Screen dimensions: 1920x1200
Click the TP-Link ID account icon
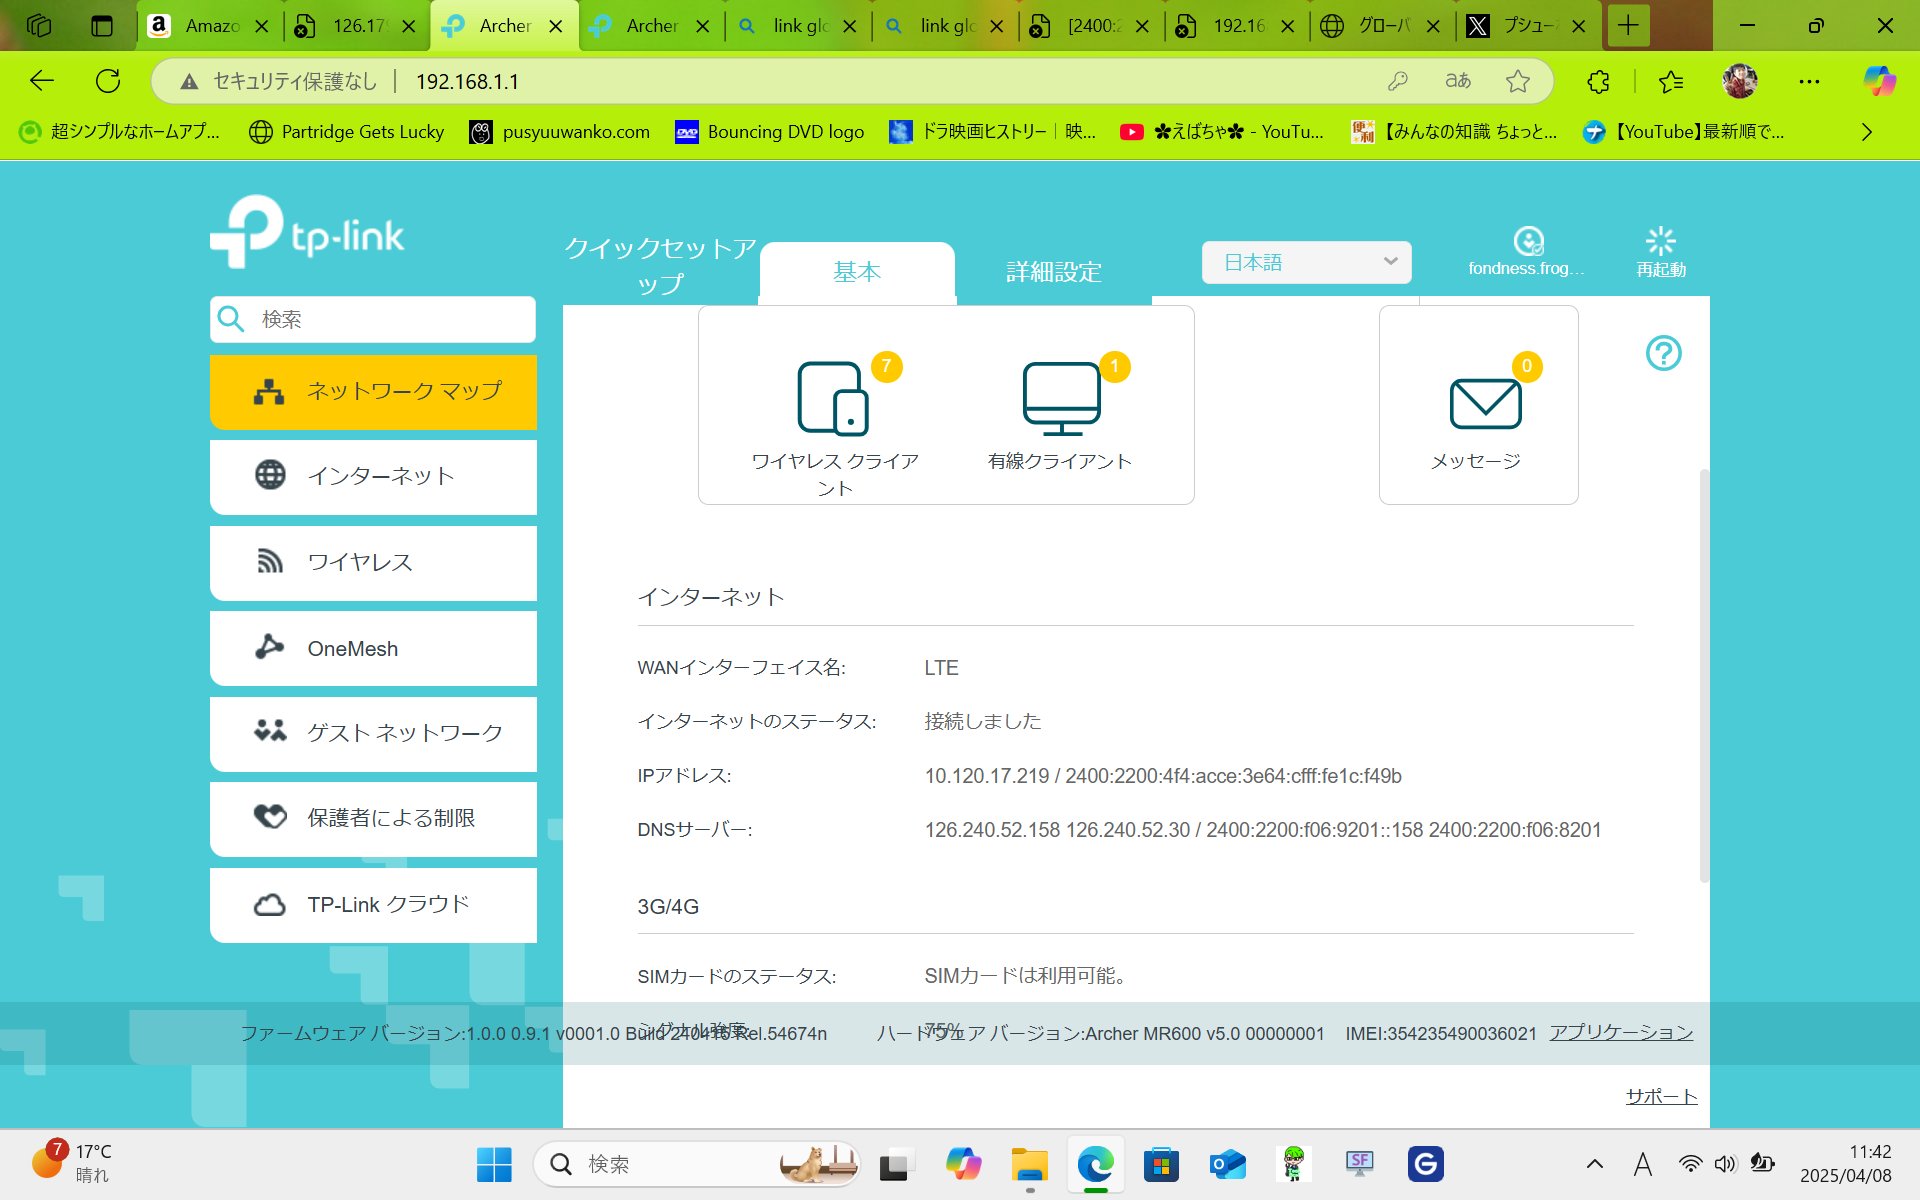point(1527,243)
